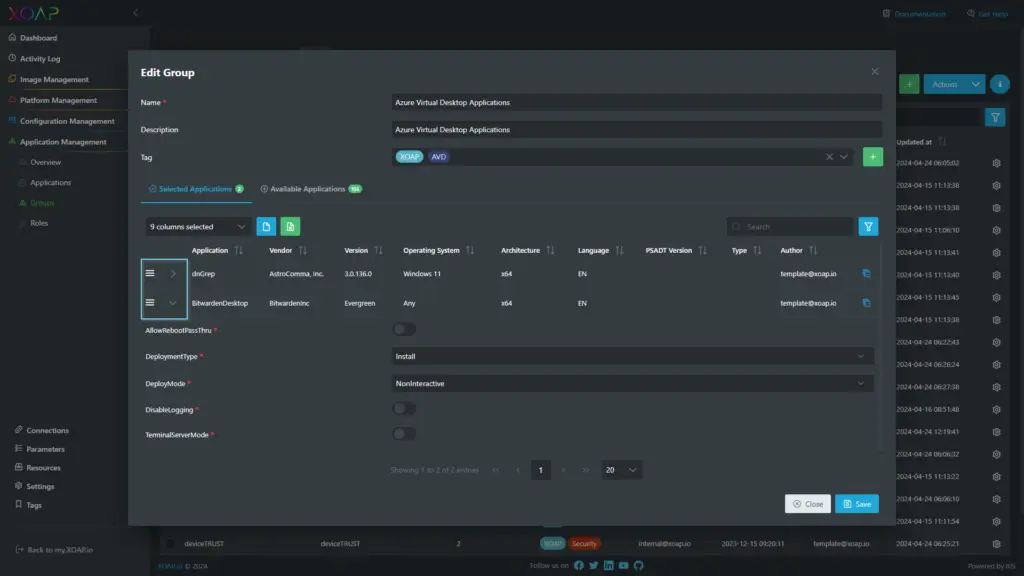
Task: Open Dashboard from the sidebar
Action: pyautogui.click(x=38, y=38)
